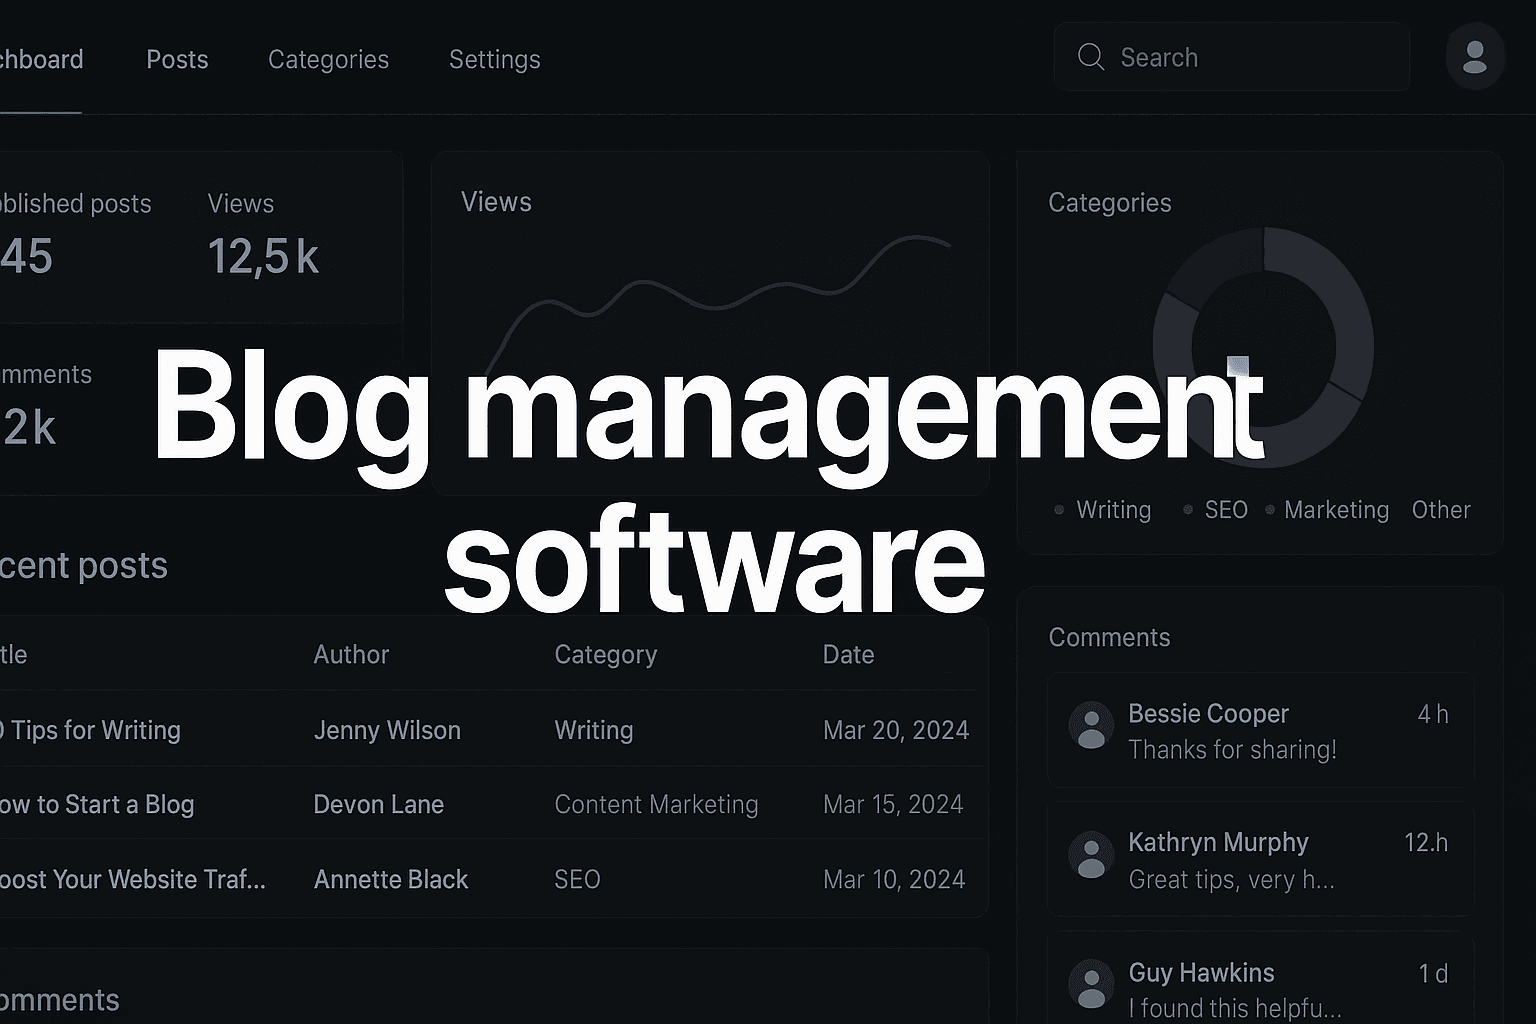Click author Jenny Wilson
This screenshot has width=1536, height=1024.
pos(387,730)
